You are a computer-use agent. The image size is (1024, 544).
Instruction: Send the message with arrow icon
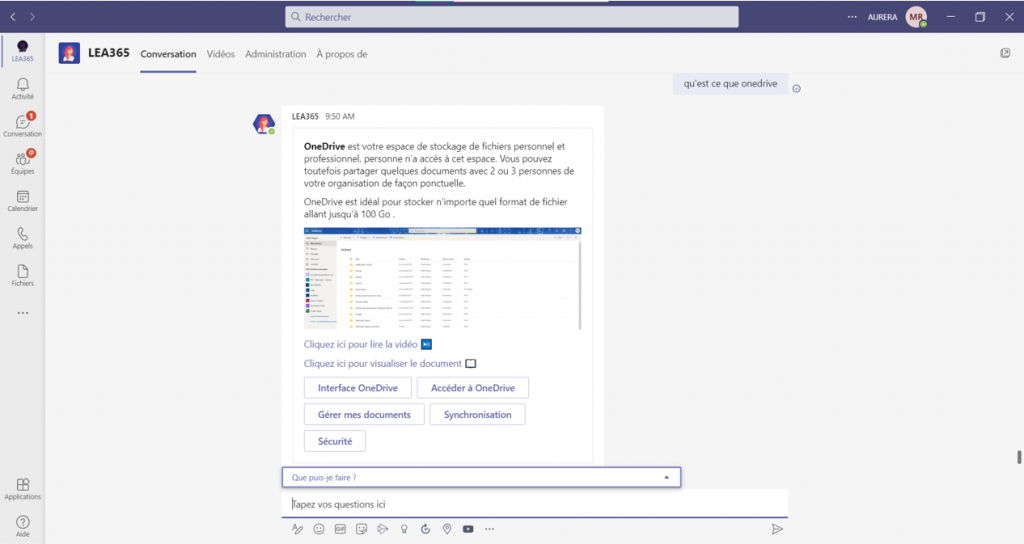pyautogui.click(x=776, y=529)
